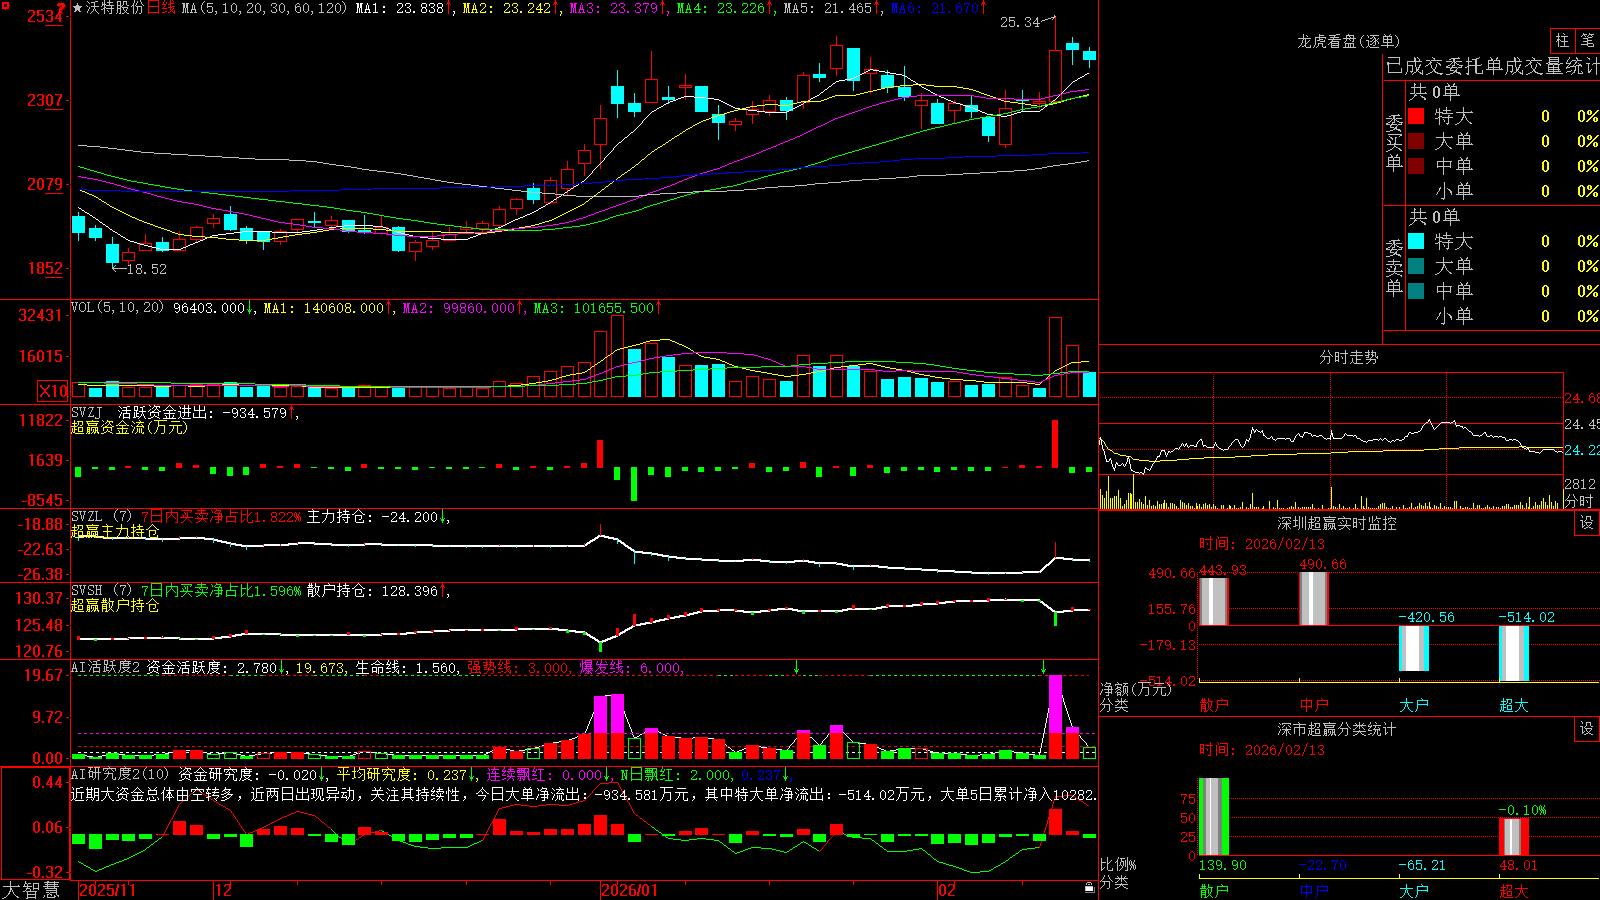Select the 12 month marker on date axis

click(224, 890)
